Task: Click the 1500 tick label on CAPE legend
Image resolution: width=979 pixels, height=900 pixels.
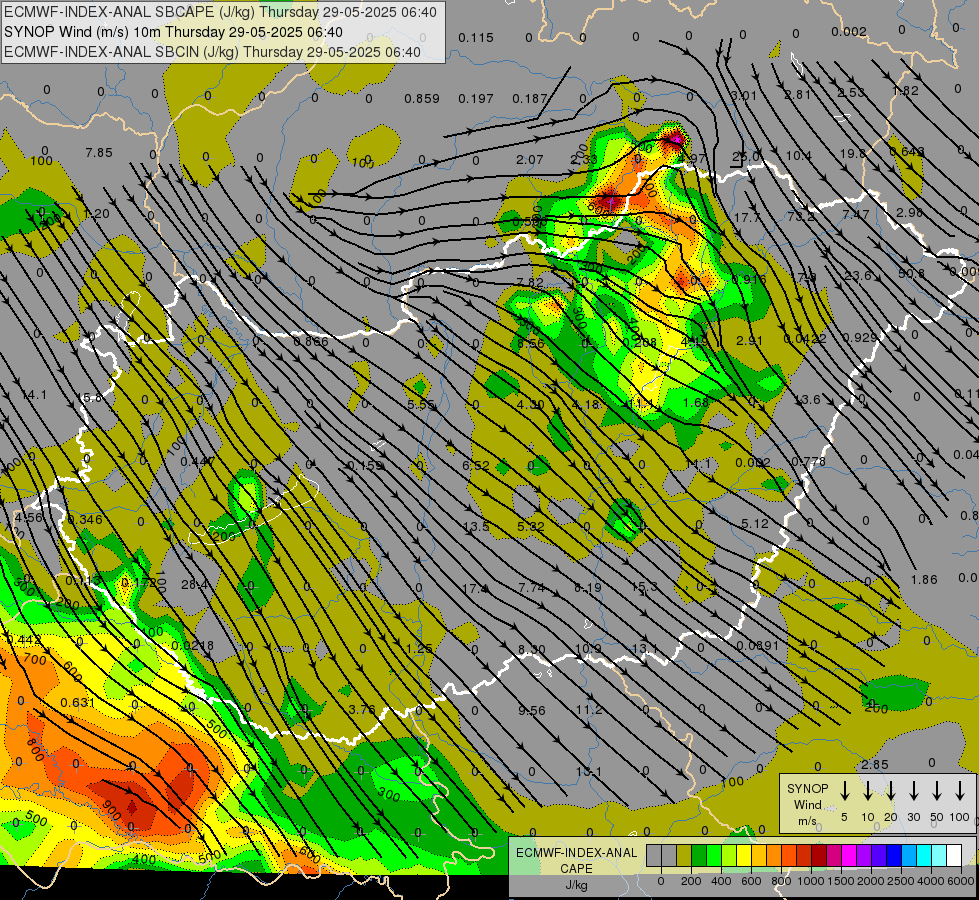Action: pos(840,881)
